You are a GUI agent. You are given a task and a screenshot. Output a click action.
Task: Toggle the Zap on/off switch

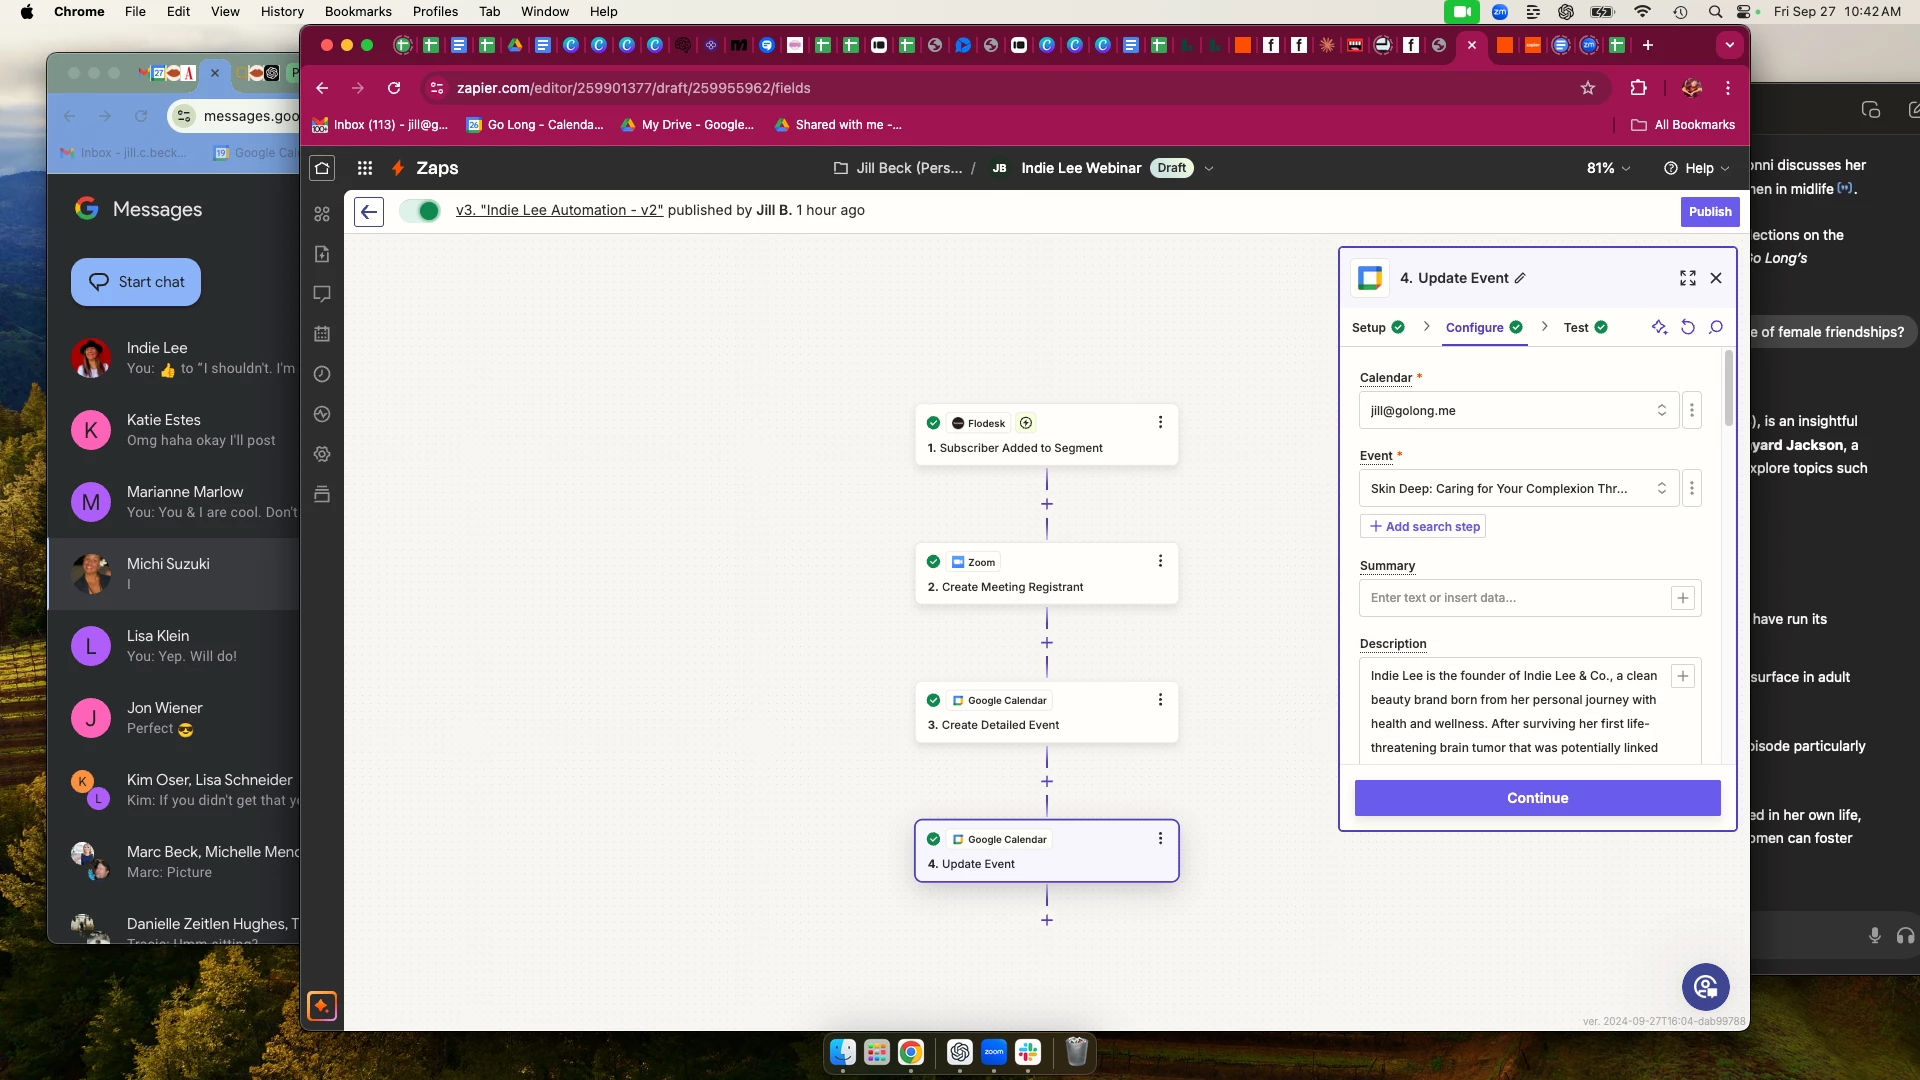click(x=419, y=211)
